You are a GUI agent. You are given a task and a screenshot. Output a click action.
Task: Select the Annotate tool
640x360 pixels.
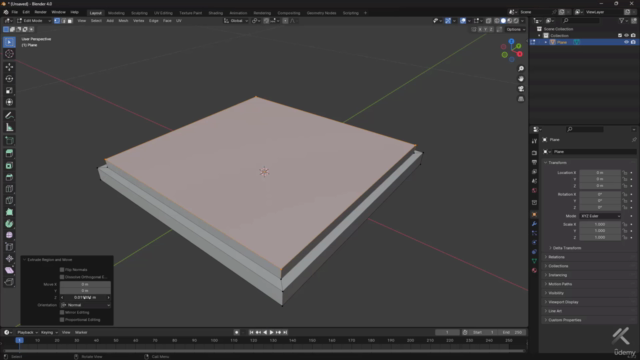click(9, 116)
